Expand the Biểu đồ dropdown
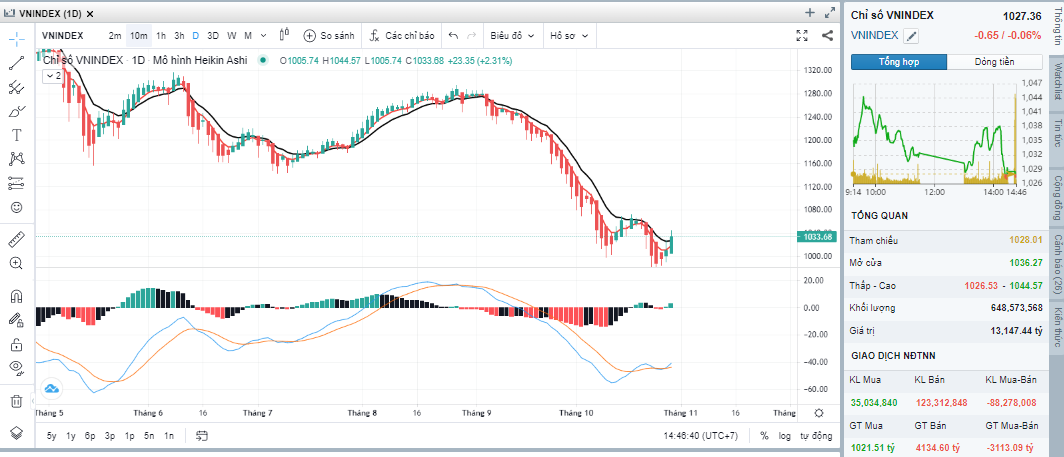1064x457 pixels. 513,35
